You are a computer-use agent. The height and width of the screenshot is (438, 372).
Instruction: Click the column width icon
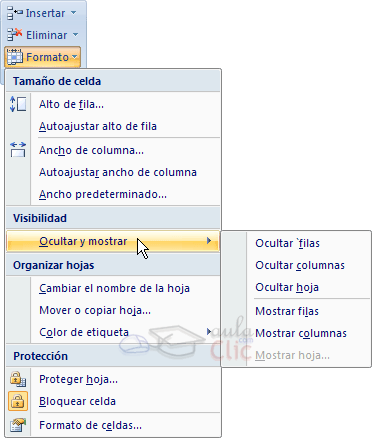pyautogui.click(x=18, y=149)
